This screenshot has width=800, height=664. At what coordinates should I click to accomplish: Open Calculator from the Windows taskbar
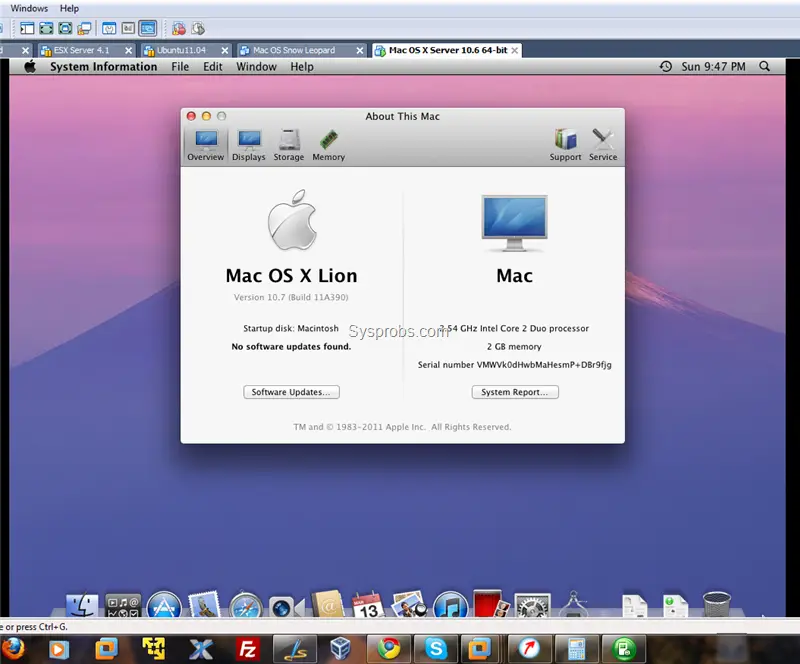577,649
